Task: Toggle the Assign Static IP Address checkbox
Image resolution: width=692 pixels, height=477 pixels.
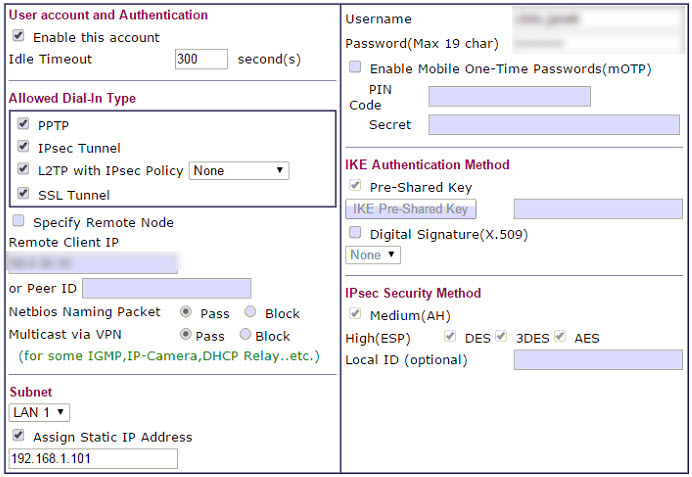Action: (18, 436)
